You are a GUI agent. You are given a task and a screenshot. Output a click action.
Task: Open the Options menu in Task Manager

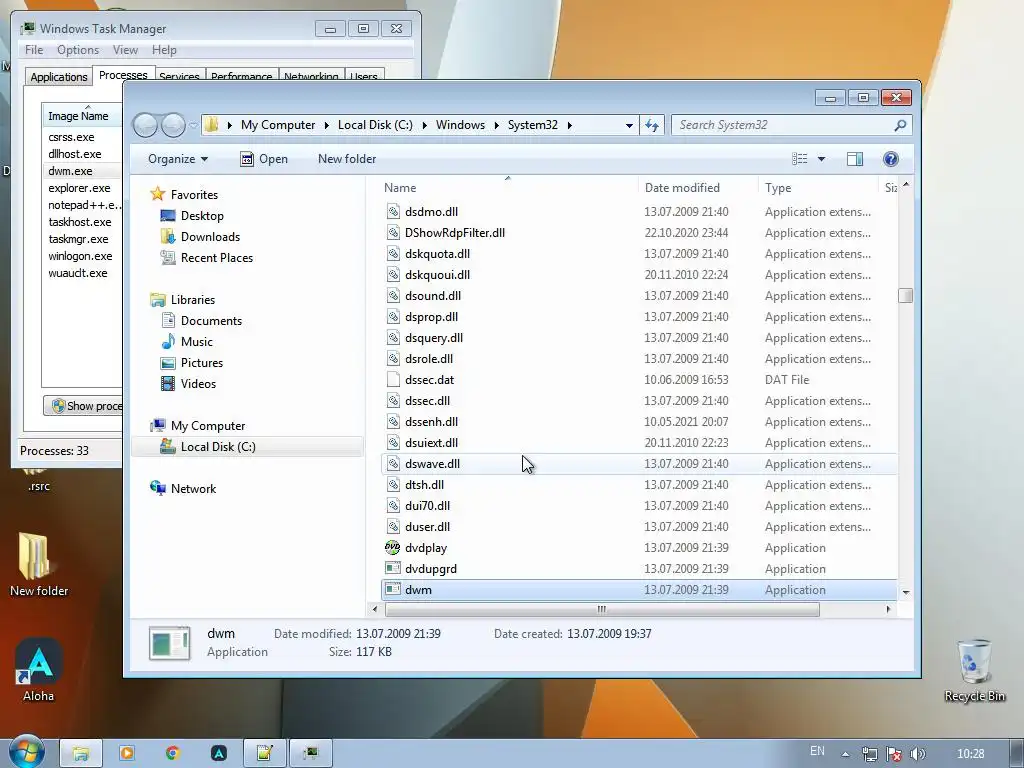coord(78,50)
